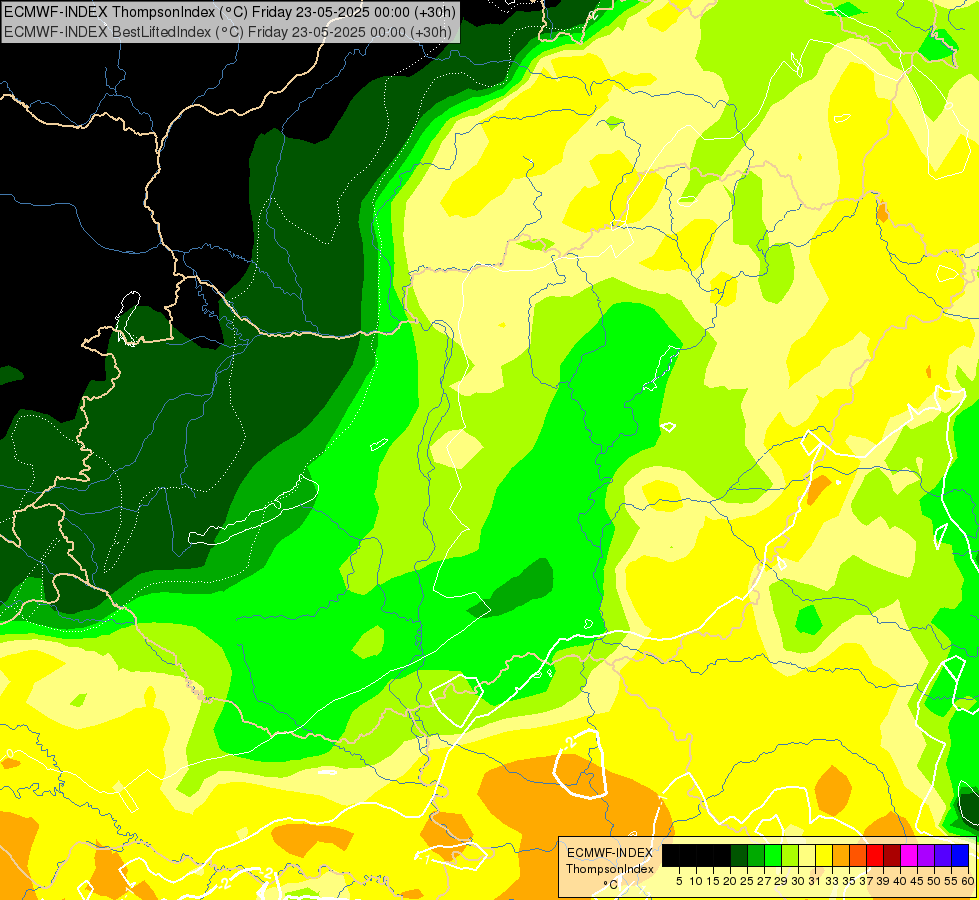
Task: Click the °C unit label in the legend
Action: click(x=610, y=885)
